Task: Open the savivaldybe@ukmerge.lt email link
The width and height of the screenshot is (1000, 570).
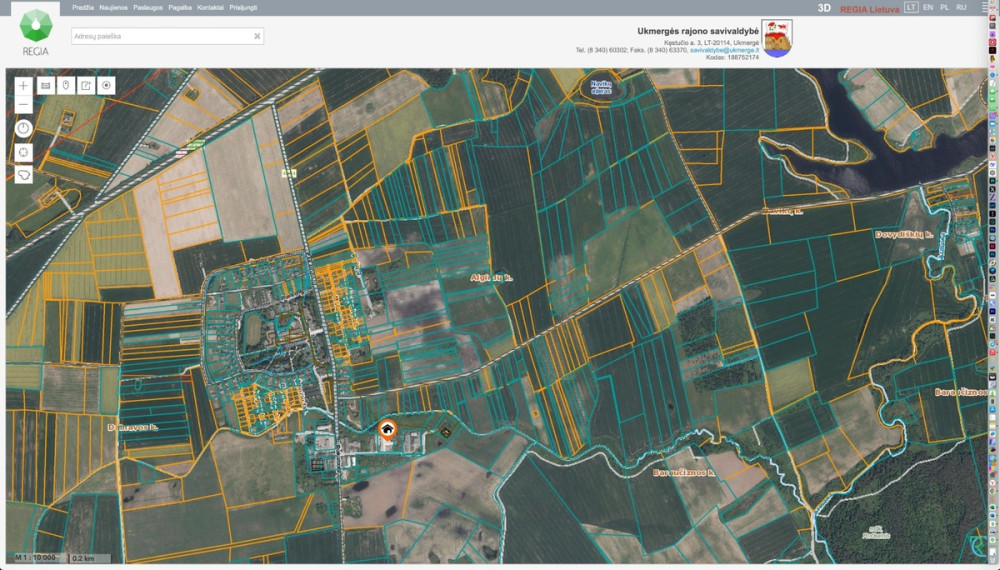Action: pyautogui.click(x=724, y=50)
